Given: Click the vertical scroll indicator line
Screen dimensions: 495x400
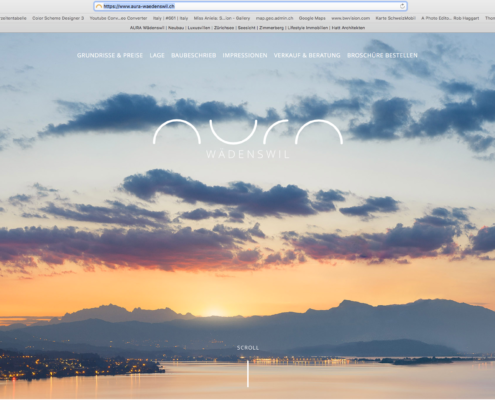Looking at the screenshot, I should pyautogui.click(x=248, y=373).
